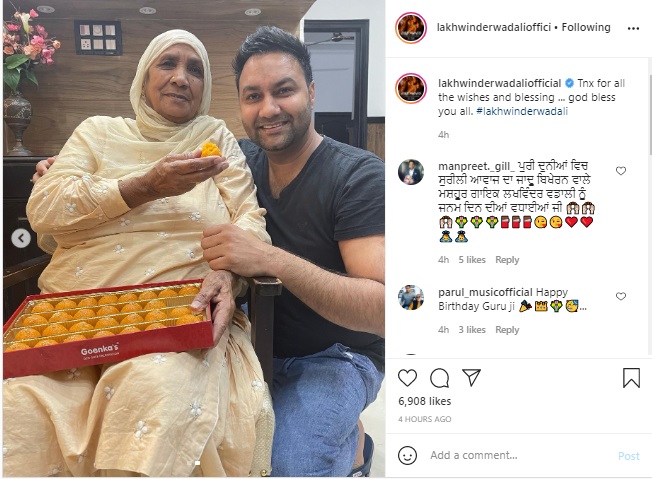This screenshot has width=652, height=479.
Task: Like parul_musicofficial's comment
Action: coord(621,296)
